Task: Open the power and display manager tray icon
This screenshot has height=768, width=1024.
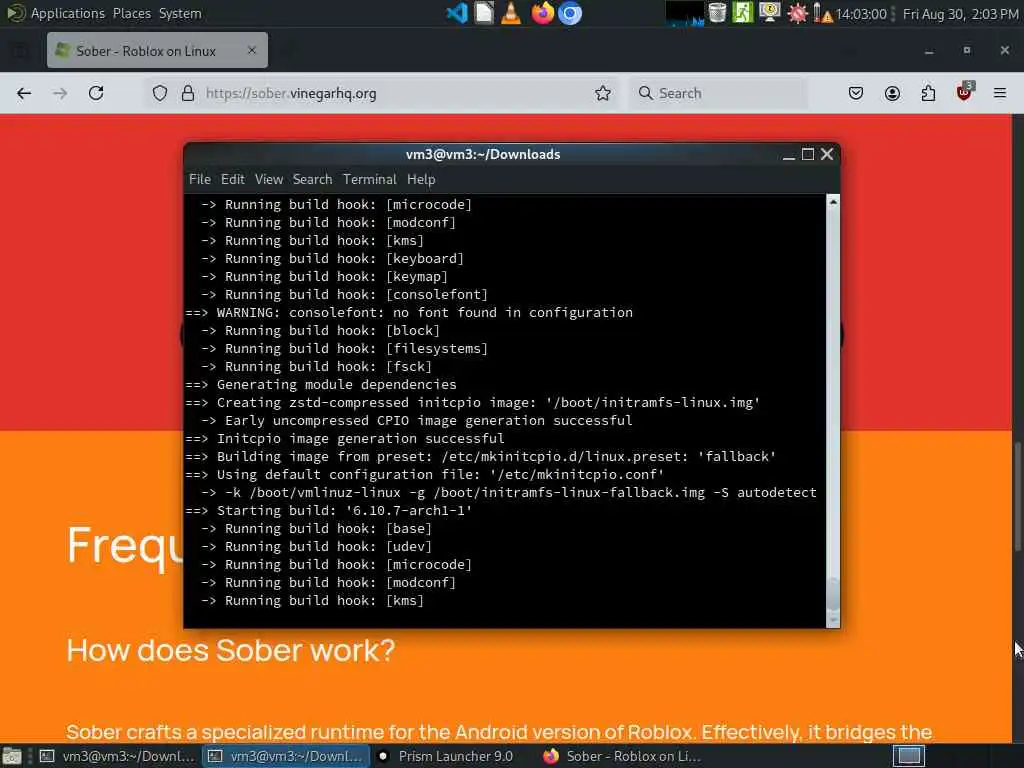Action: pos(770,13)
